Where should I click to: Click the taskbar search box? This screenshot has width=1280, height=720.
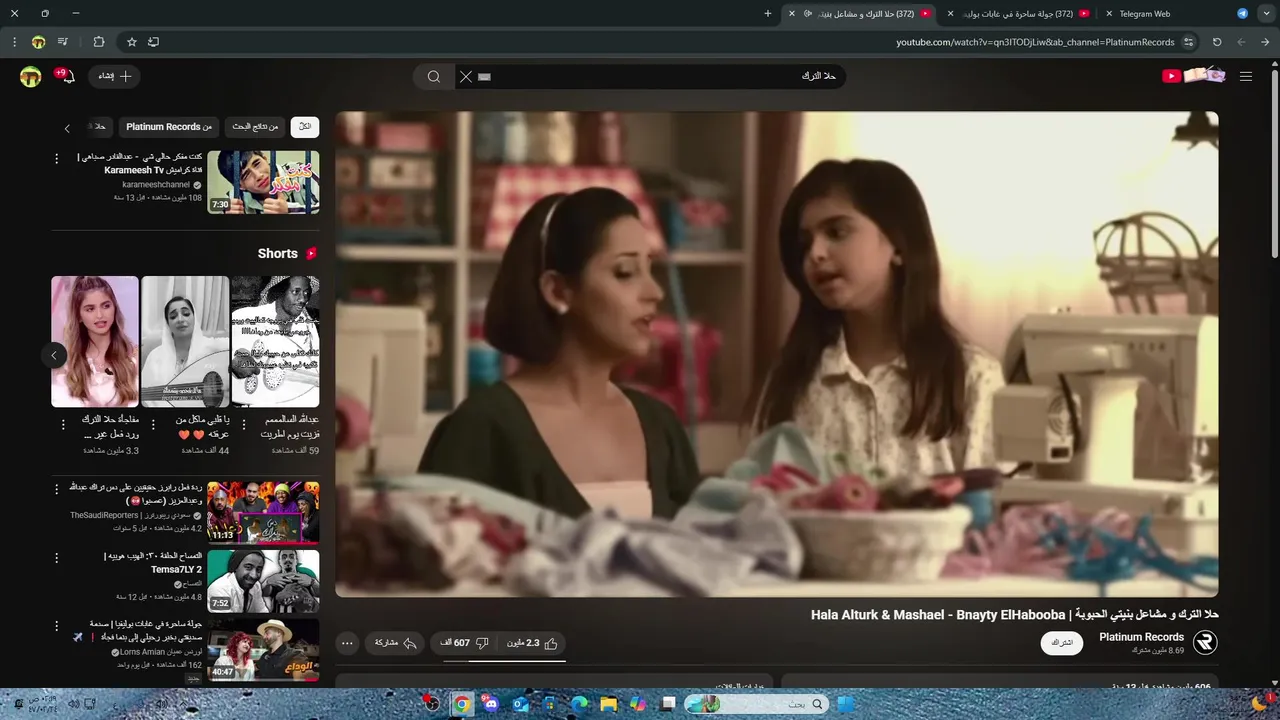point(755,704)
